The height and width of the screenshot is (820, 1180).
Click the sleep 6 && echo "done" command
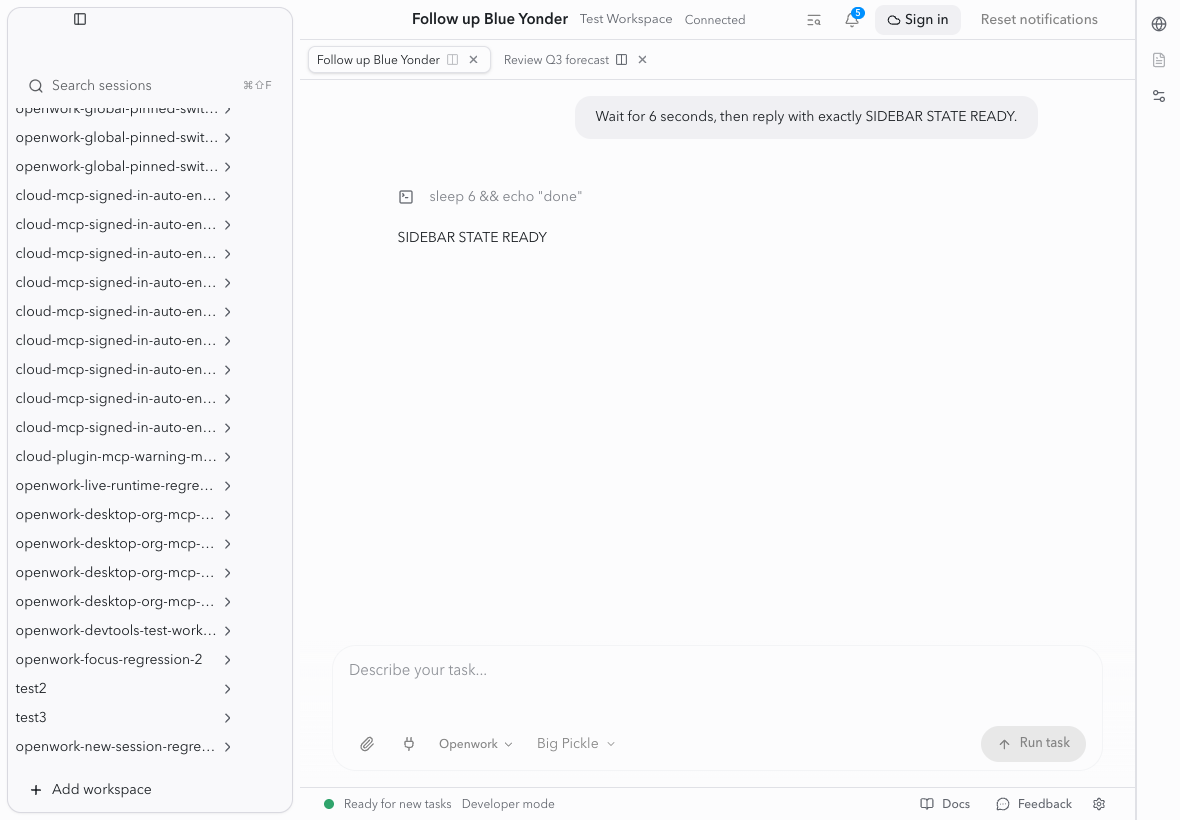pos(506,197)
